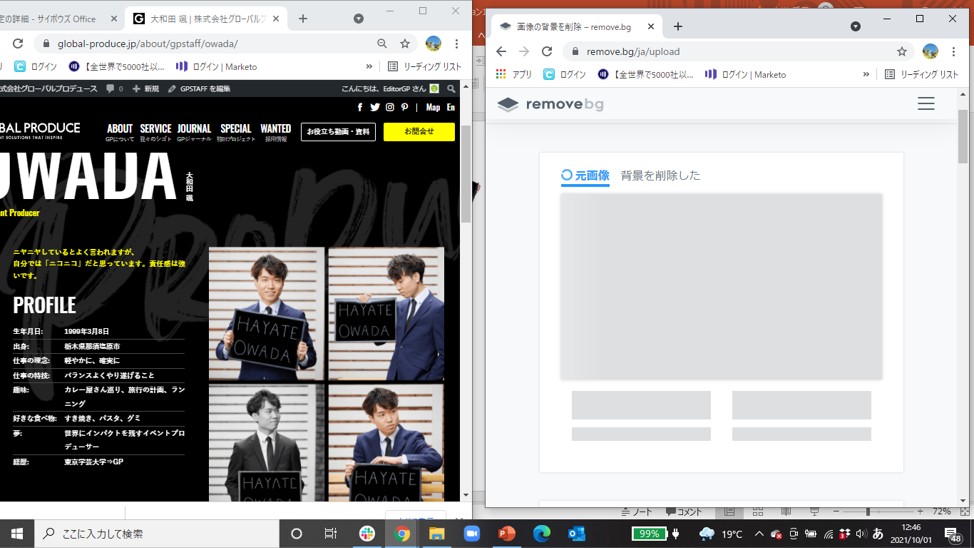Switch to 背景を削除した tab
The height and width of the screenshot is (548, 974).
coord(660,176)
